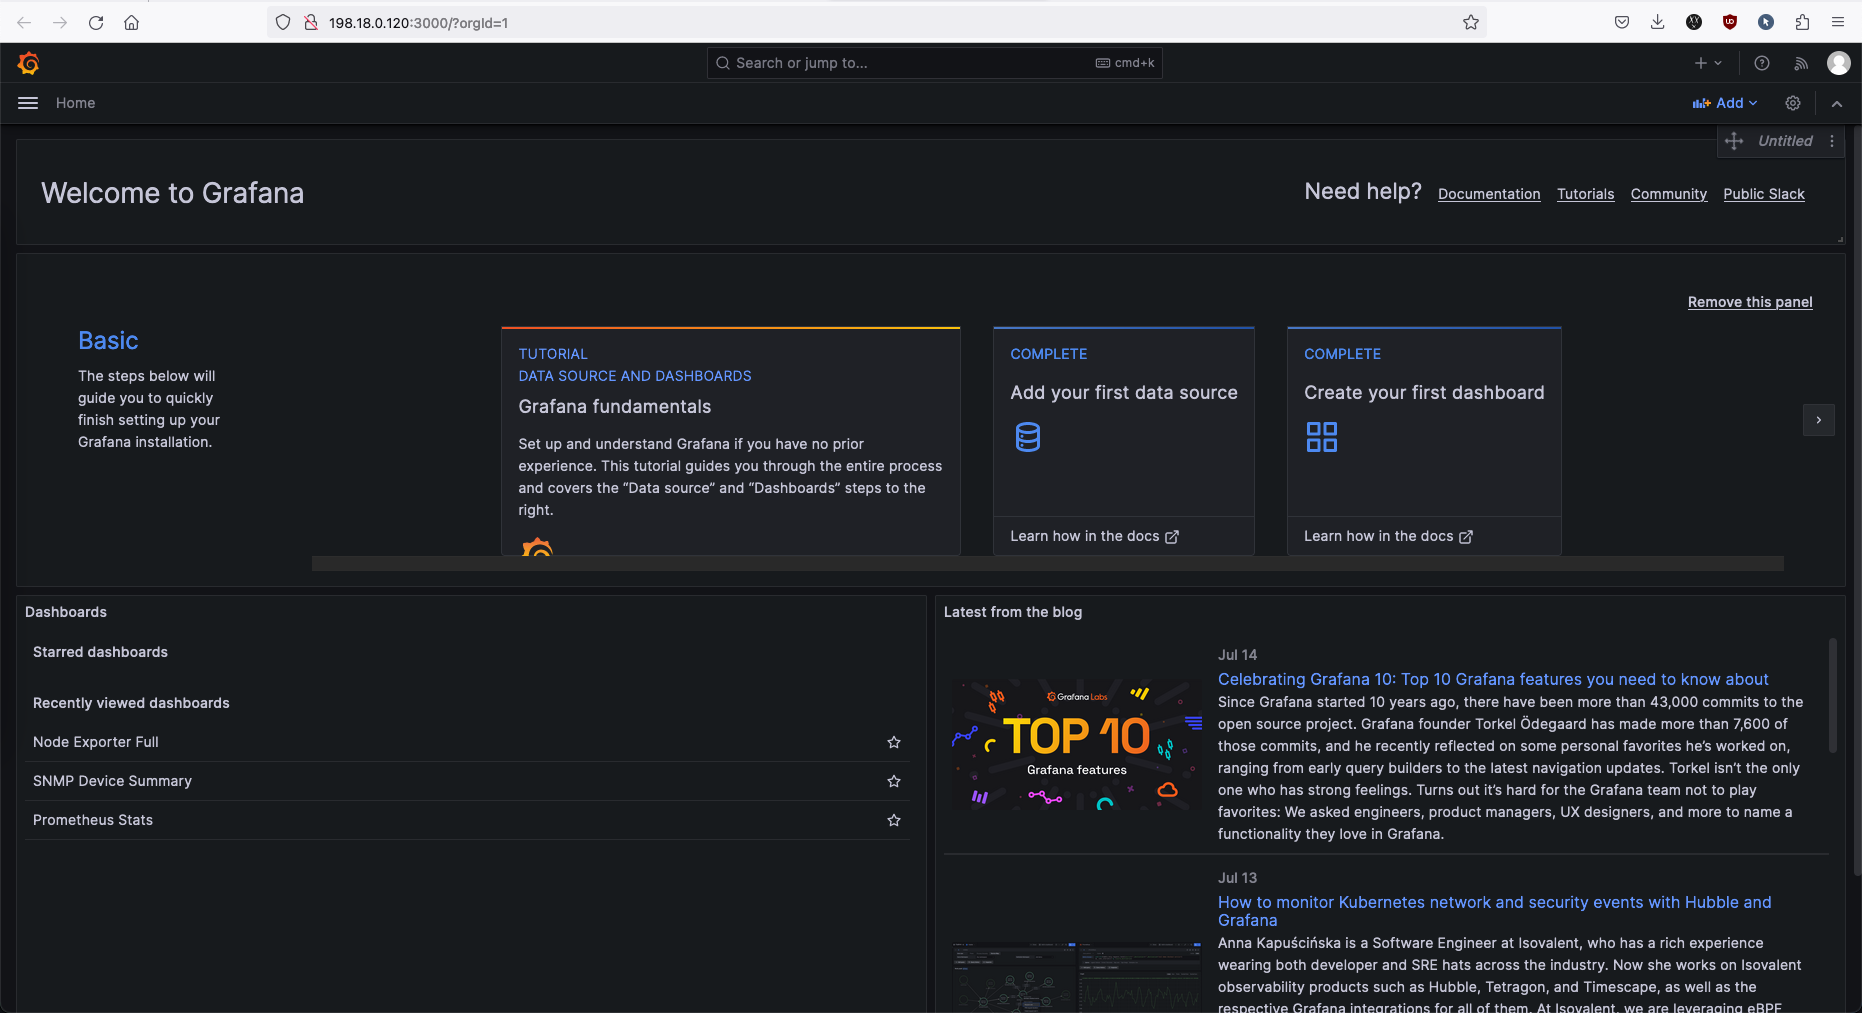Open the Help question mark icon

click(1762, 63)
